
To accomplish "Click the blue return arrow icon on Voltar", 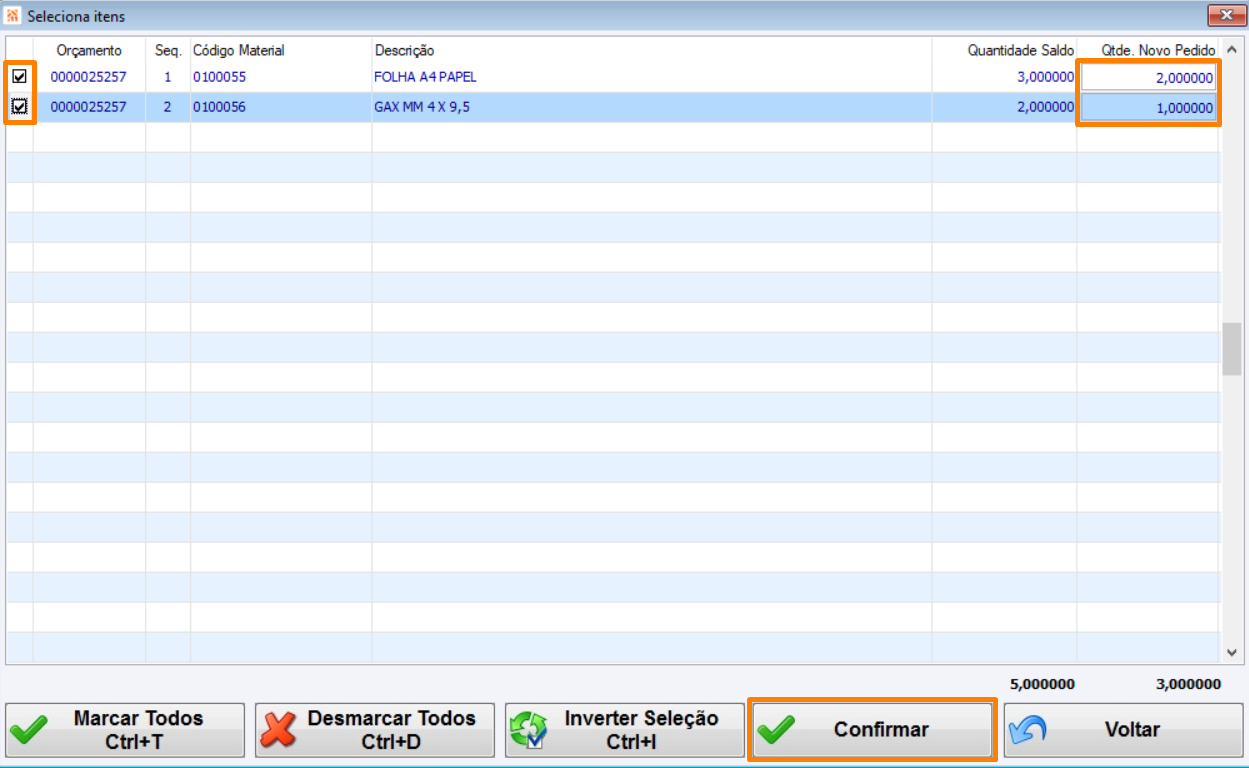I will coord(1026,731).
